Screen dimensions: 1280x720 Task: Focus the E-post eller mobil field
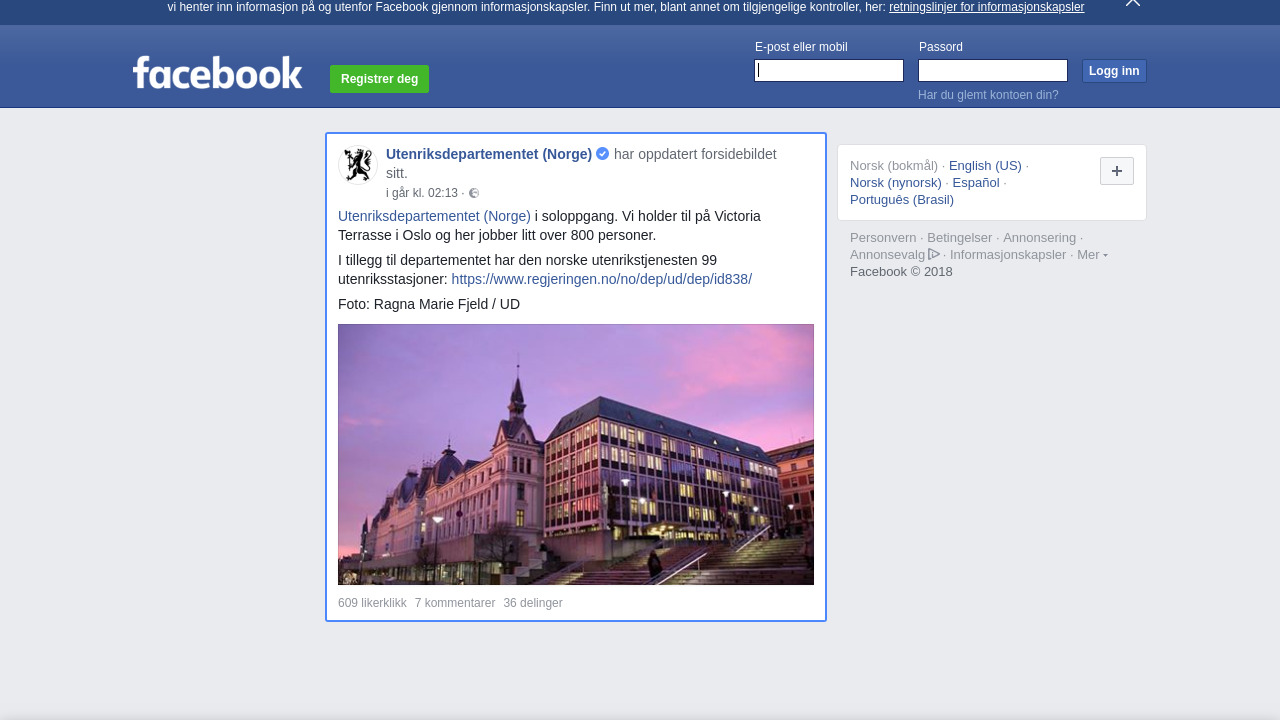[x=829, y=70]
